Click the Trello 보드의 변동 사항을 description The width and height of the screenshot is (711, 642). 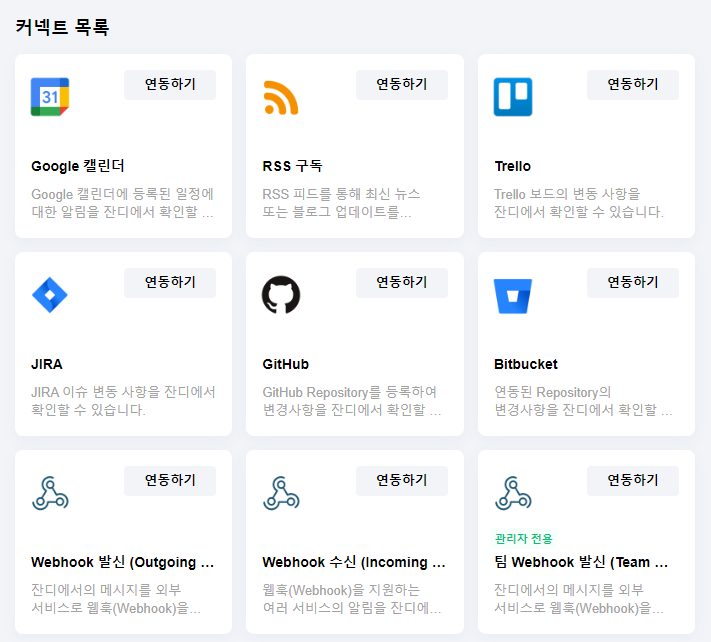tap(579, 203)
